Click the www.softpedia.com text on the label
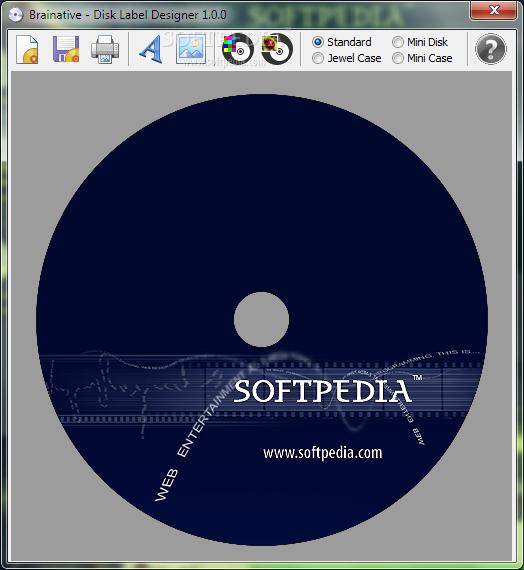Image resolution: width=524 pixels, height=570 pixels. pos(323,453)
